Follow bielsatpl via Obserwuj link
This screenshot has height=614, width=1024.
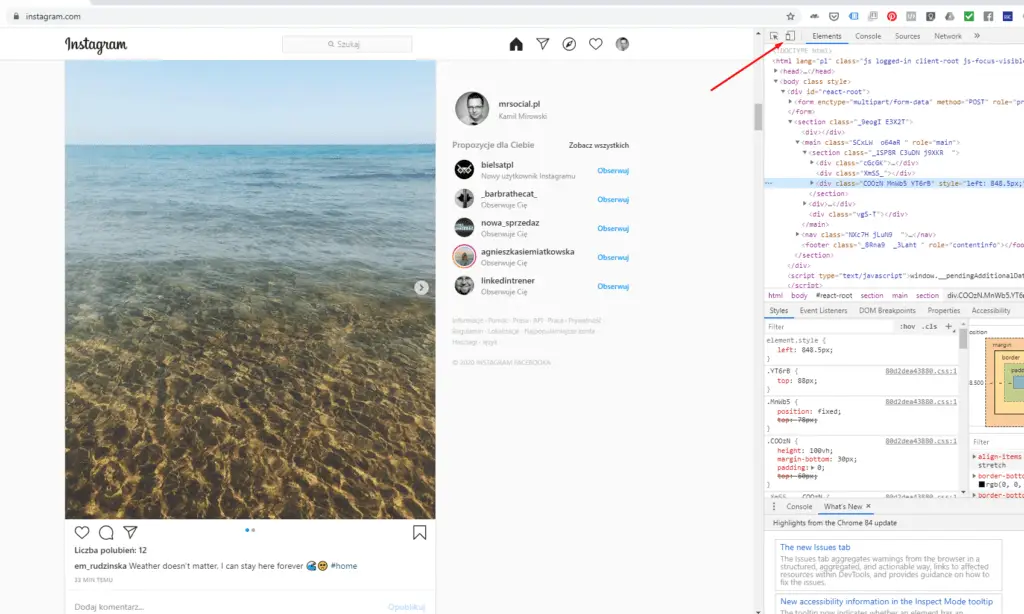click(612, 170)
